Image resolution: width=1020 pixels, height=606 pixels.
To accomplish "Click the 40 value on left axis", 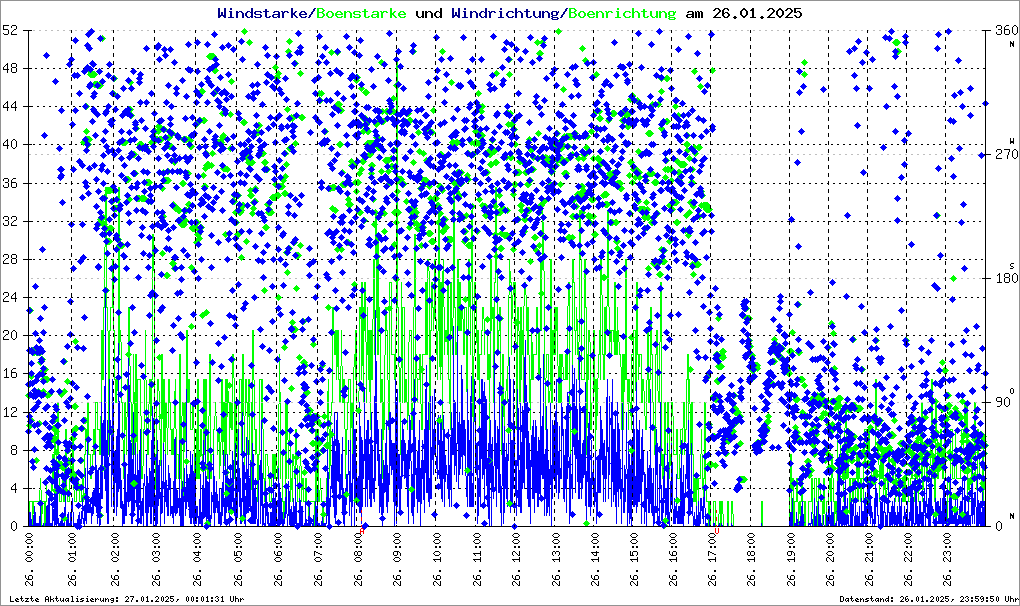I will 11,144.
